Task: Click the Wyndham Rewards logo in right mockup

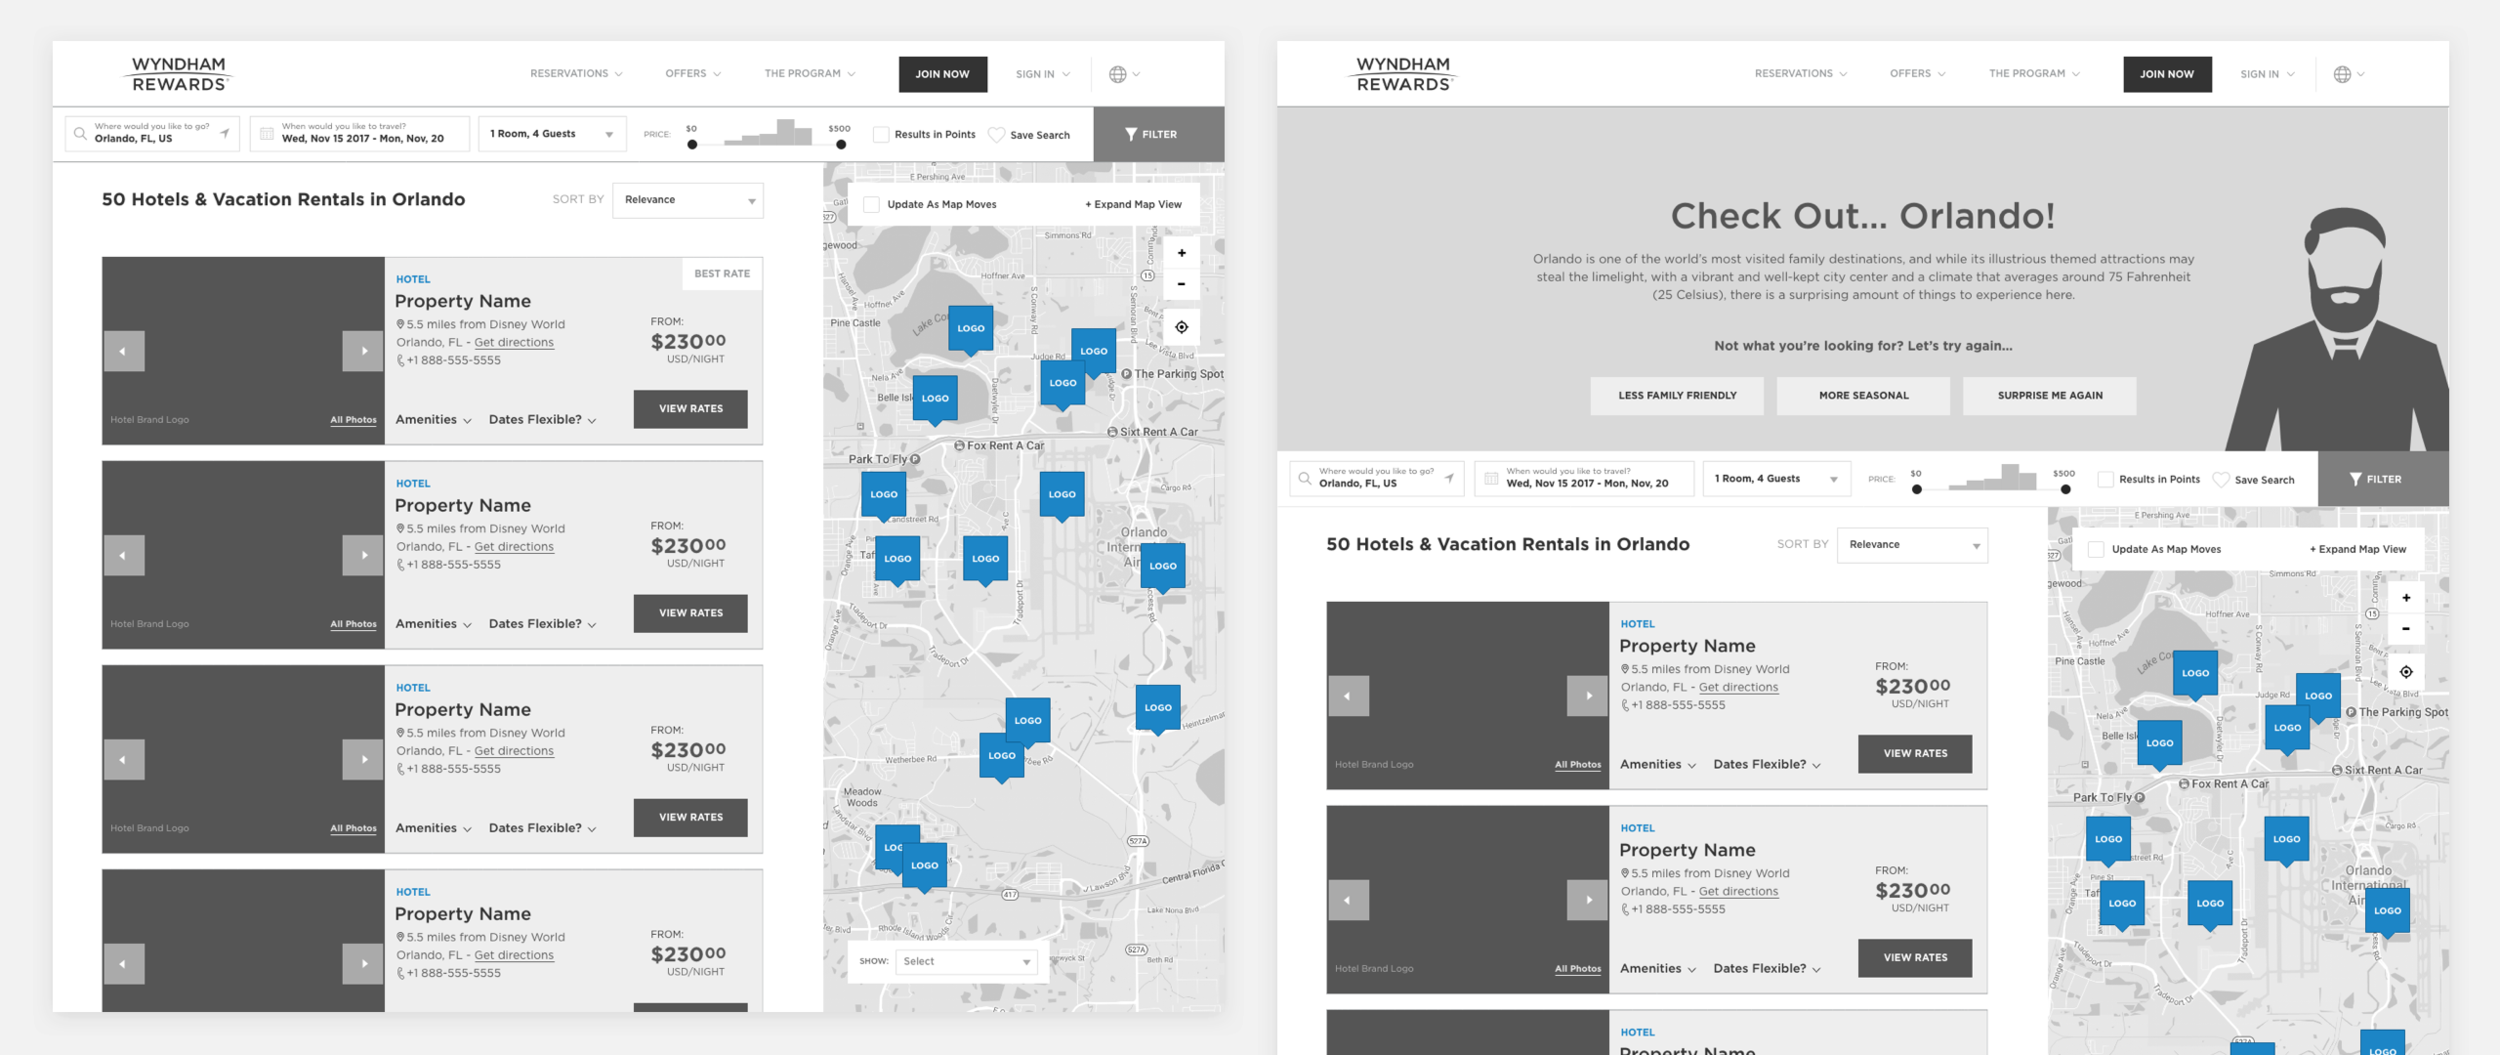Action: point(1403,74)
